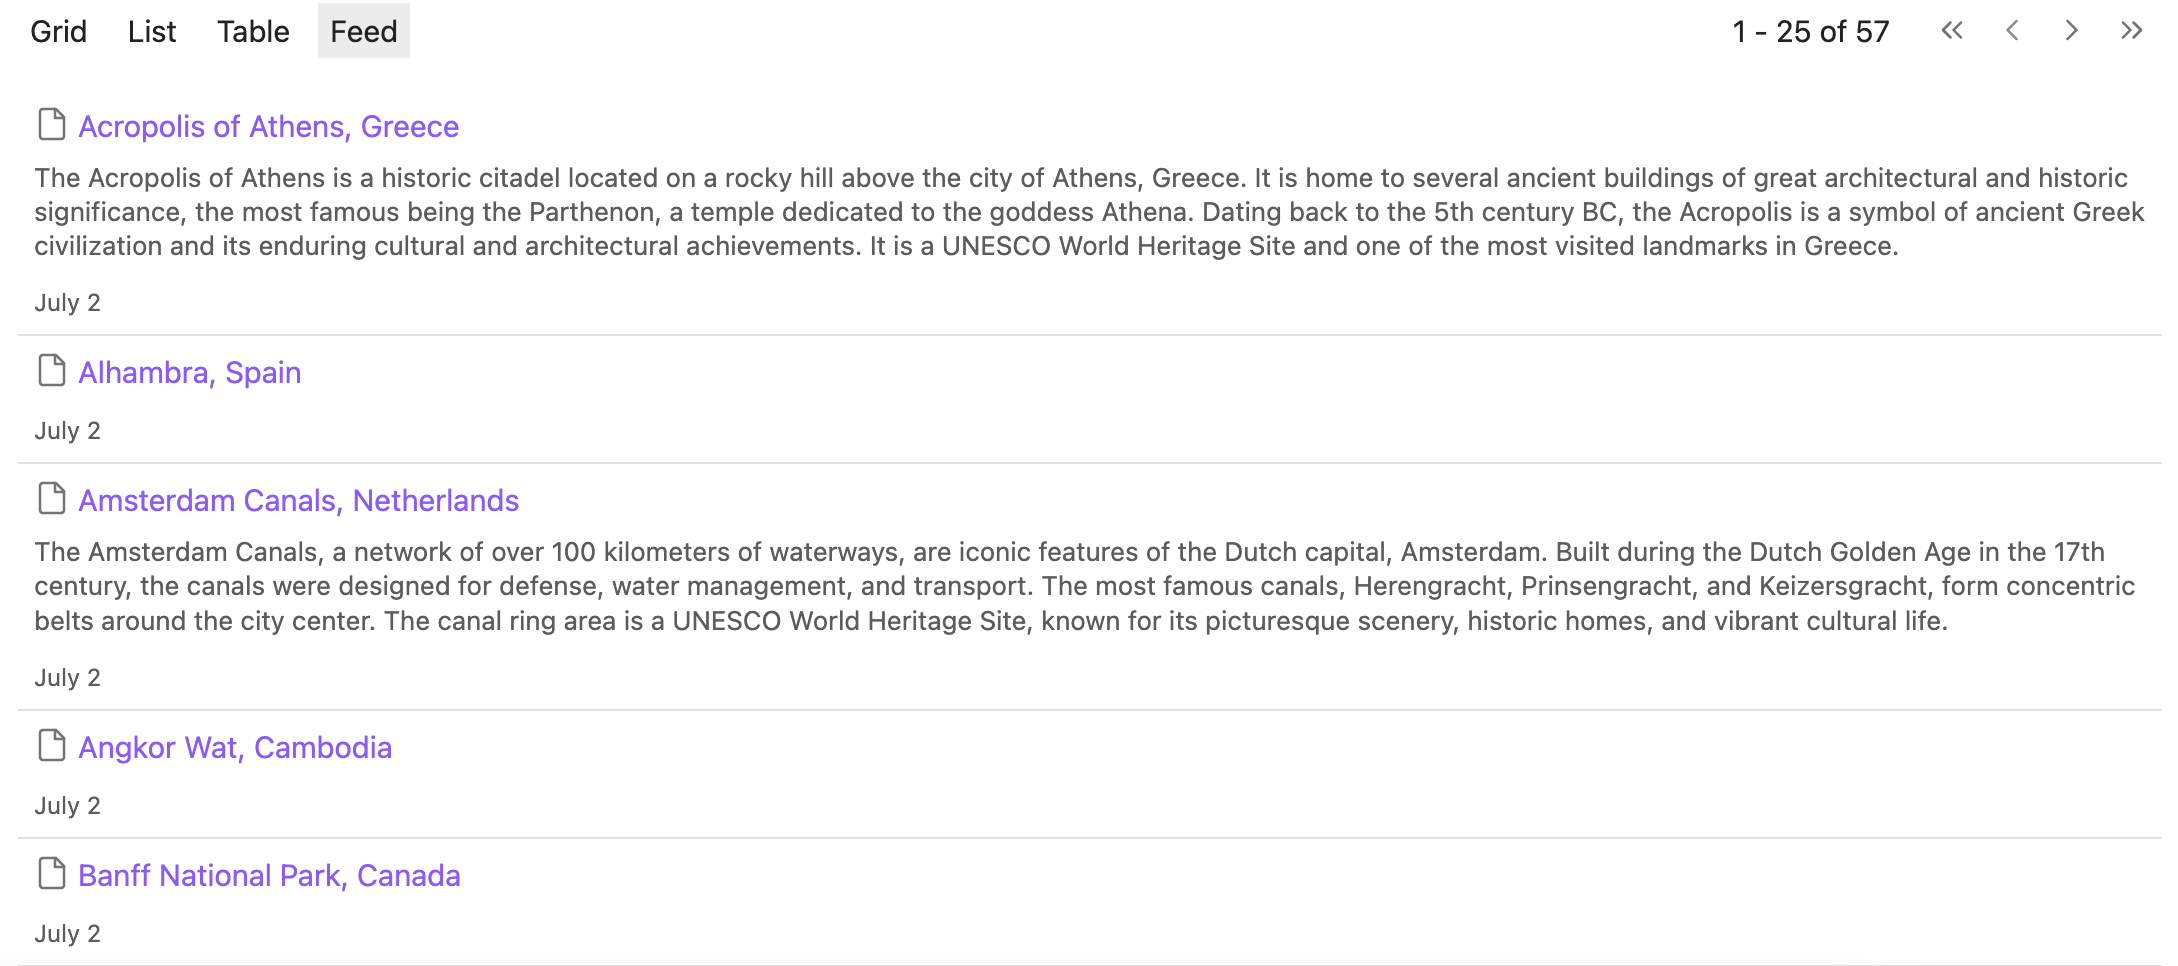Open the Alhambra, Spain page link
Screen dimensions: 2178x966
point(189,373)
